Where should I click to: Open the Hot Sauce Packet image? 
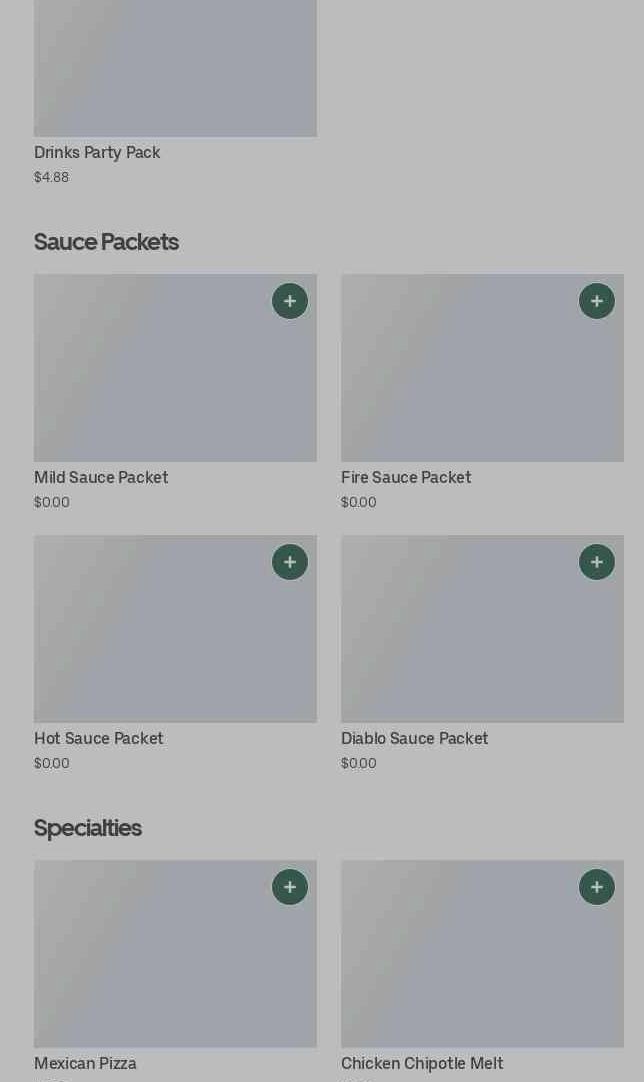(x=150, y=640)
